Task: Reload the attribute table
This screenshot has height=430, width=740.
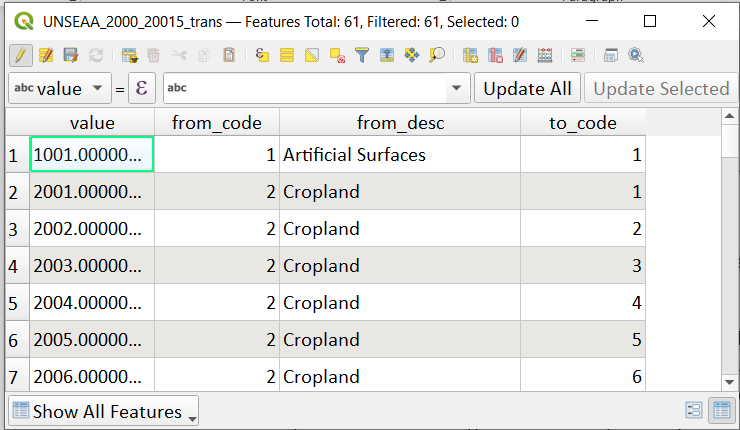Action: point(96,55)
